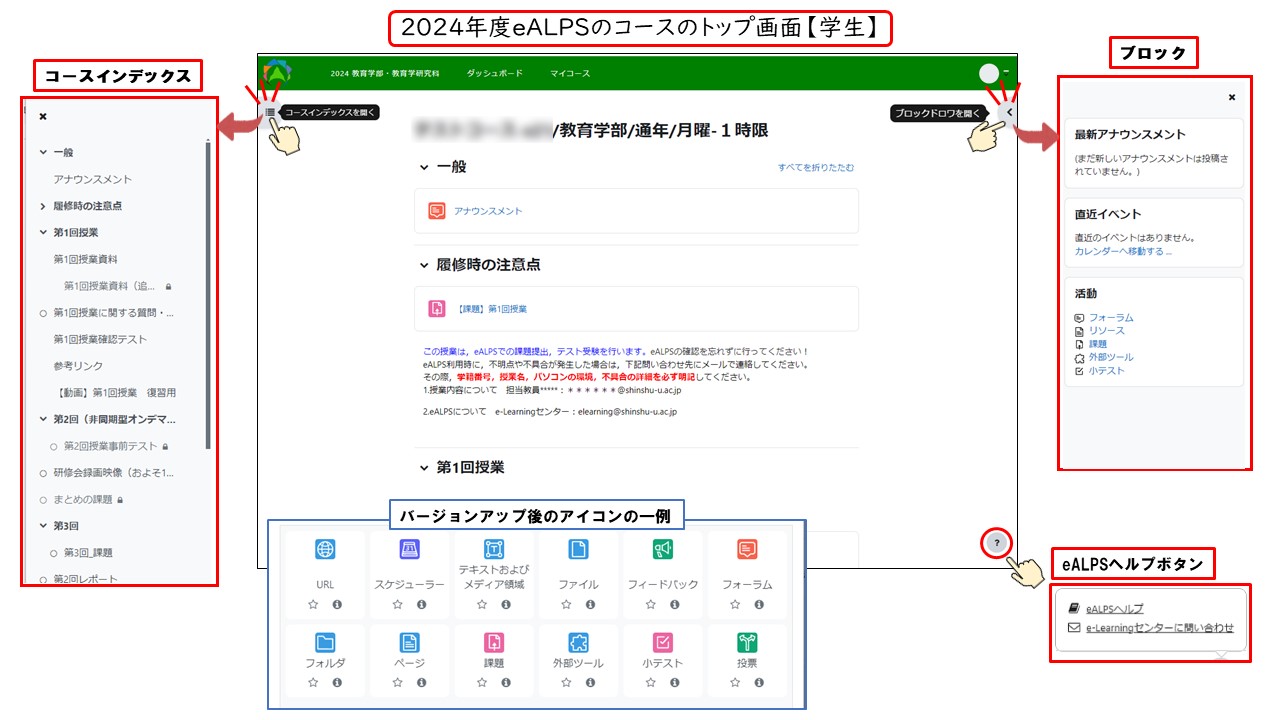Open アナウンスメント link on the course page
The width and height of the screenshot is (1280, 720).
tap(488, 211)
